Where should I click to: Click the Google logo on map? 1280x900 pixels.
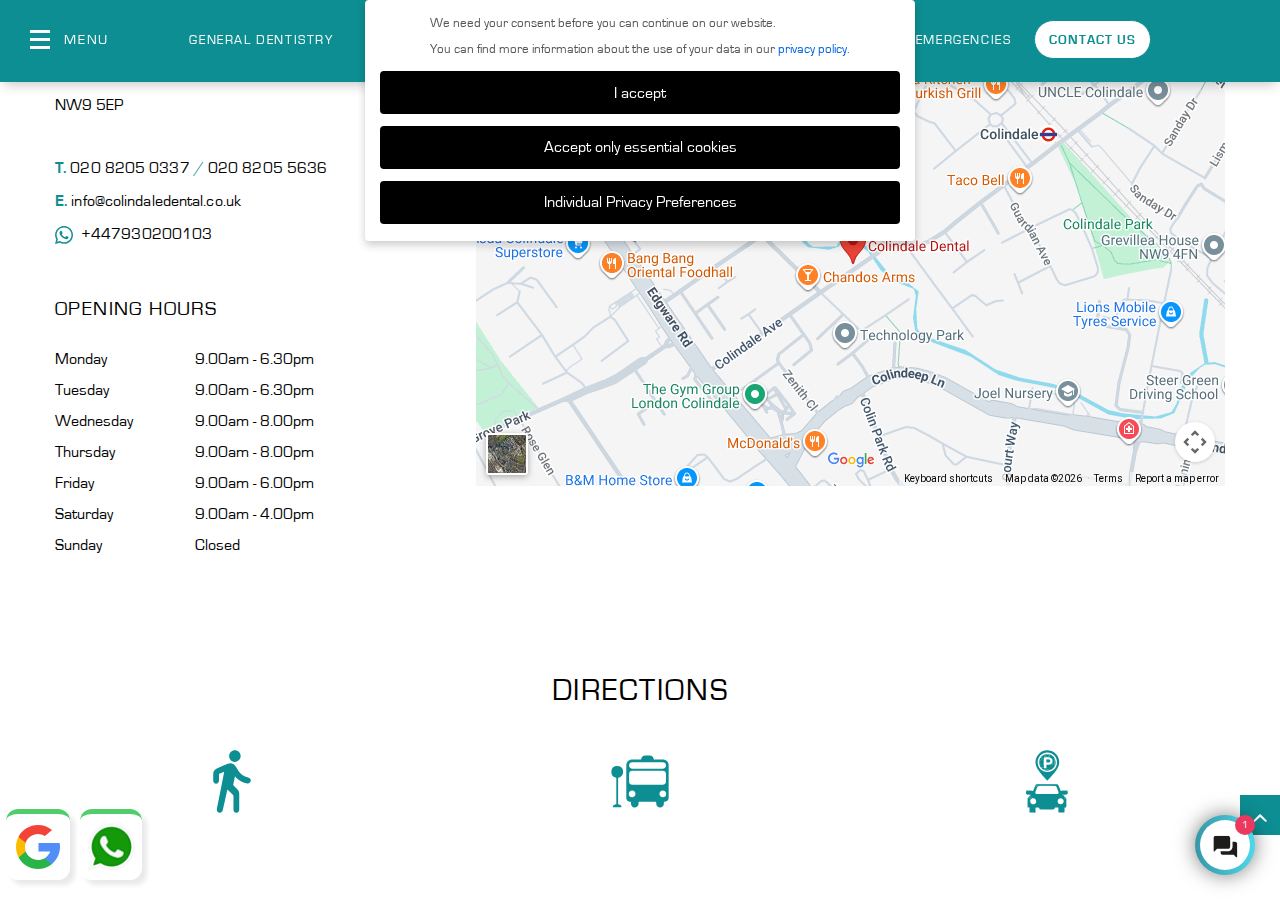(851, 460)
